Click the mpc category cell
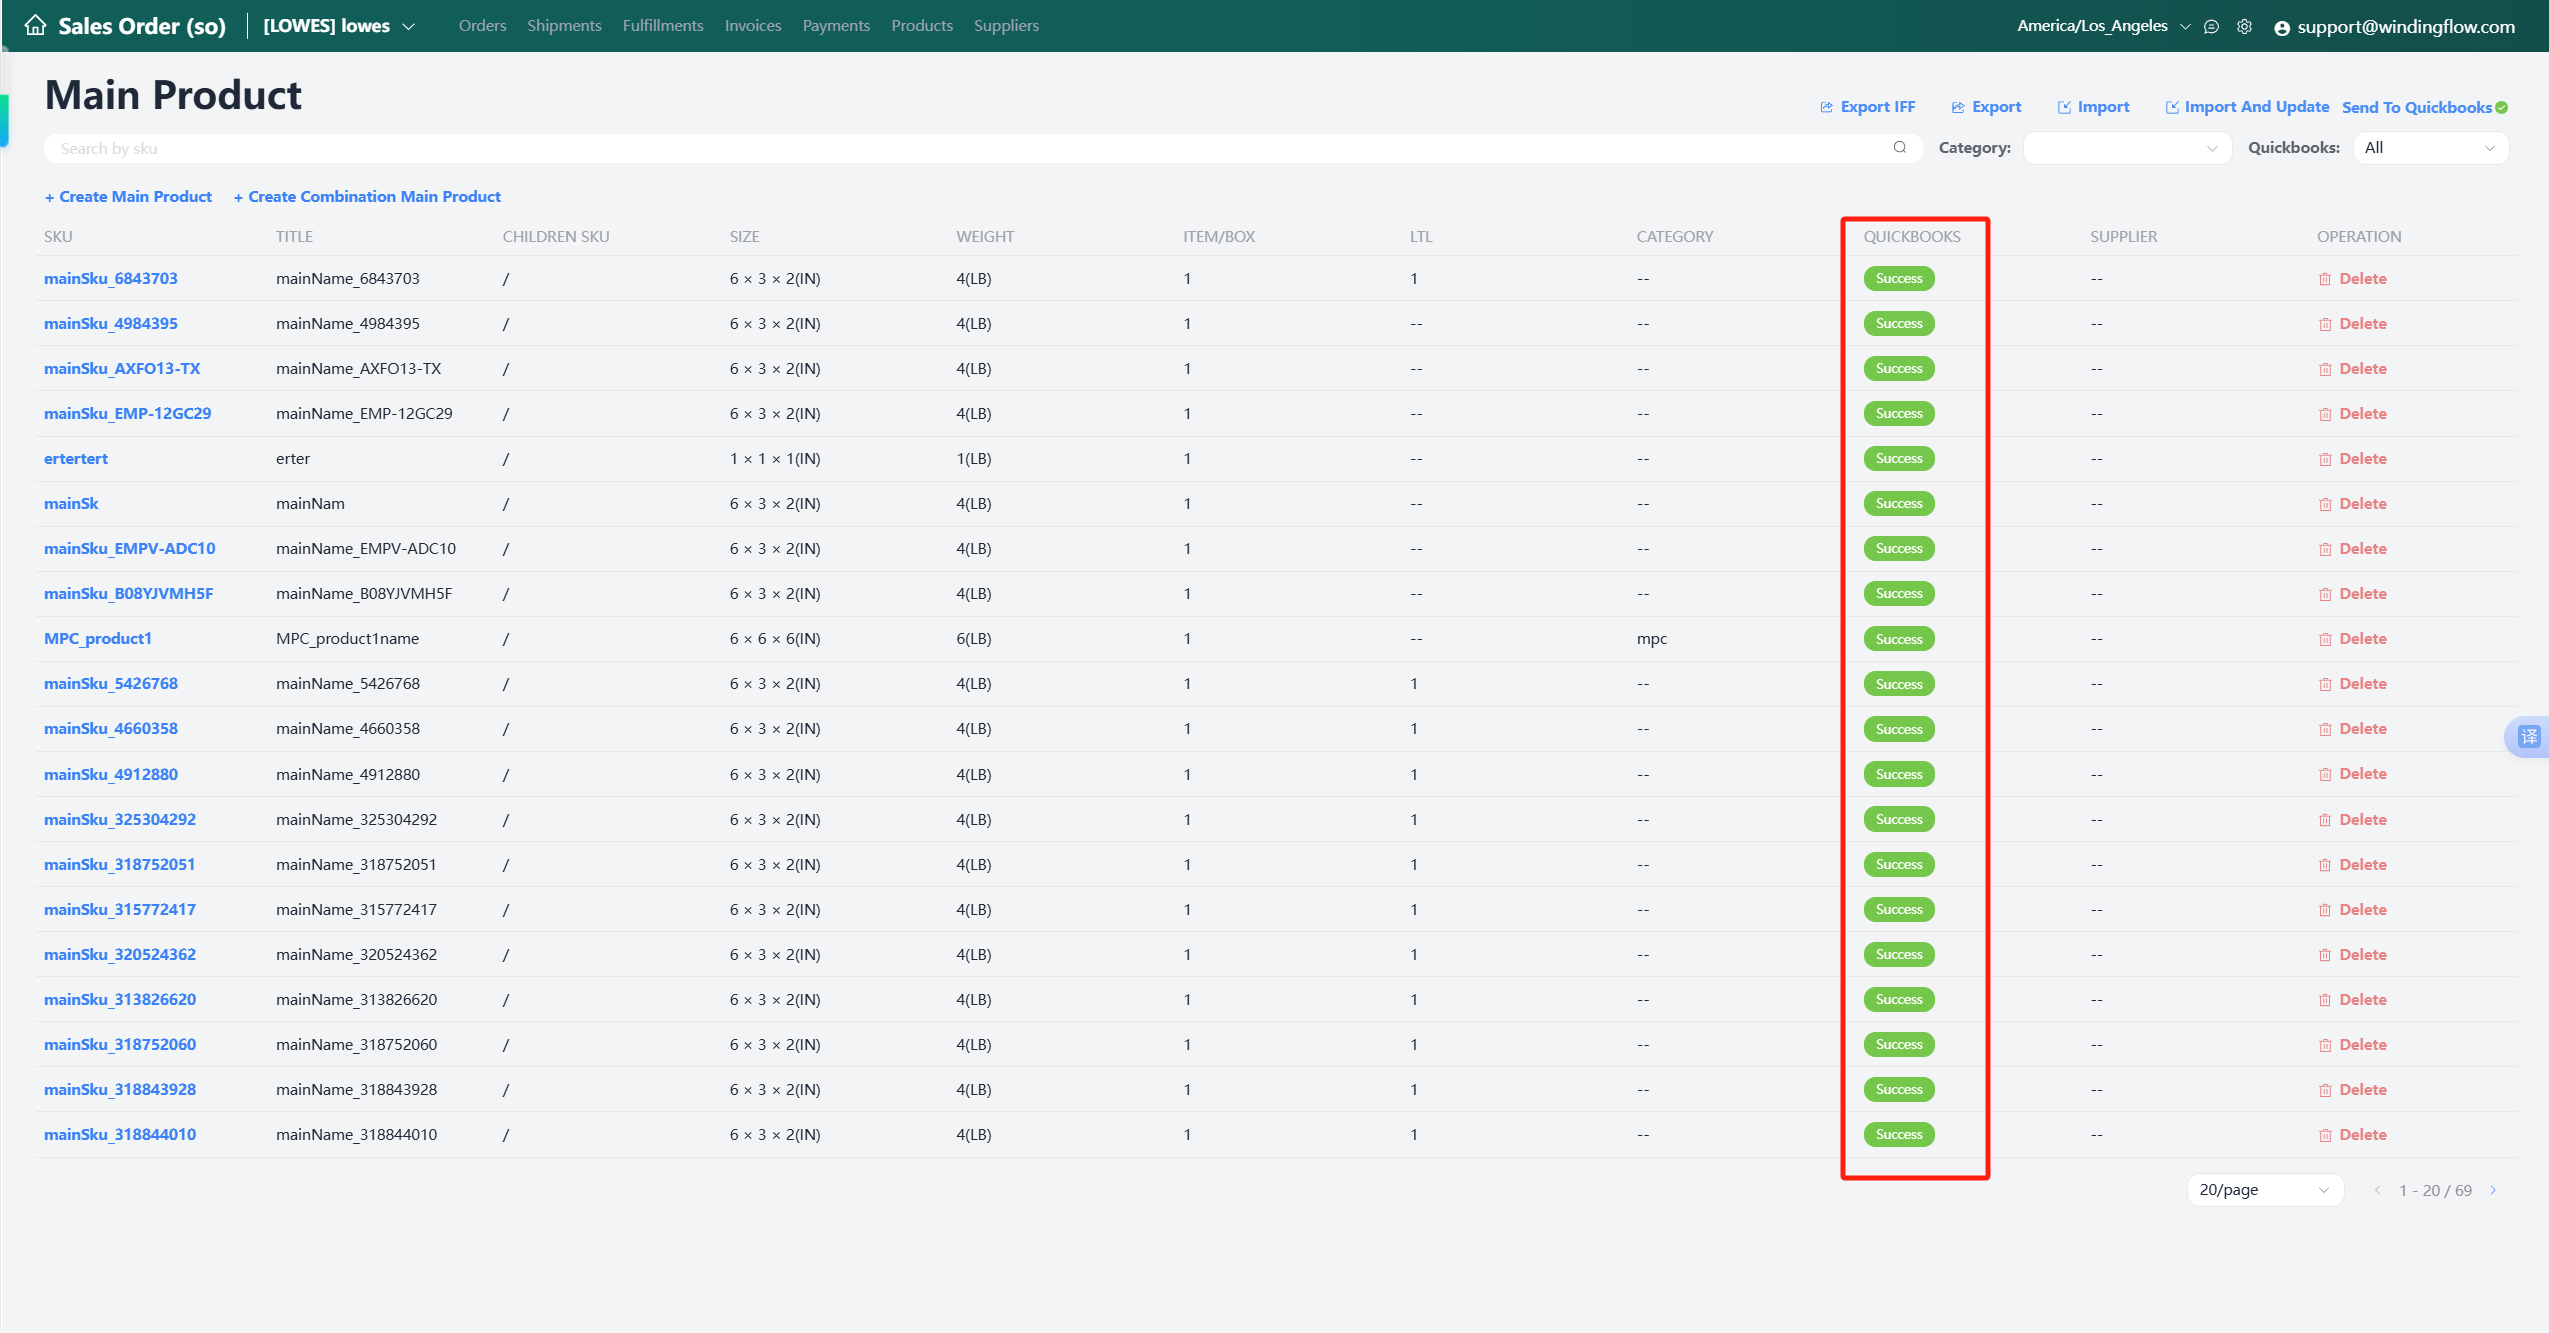 (1652, 639)
